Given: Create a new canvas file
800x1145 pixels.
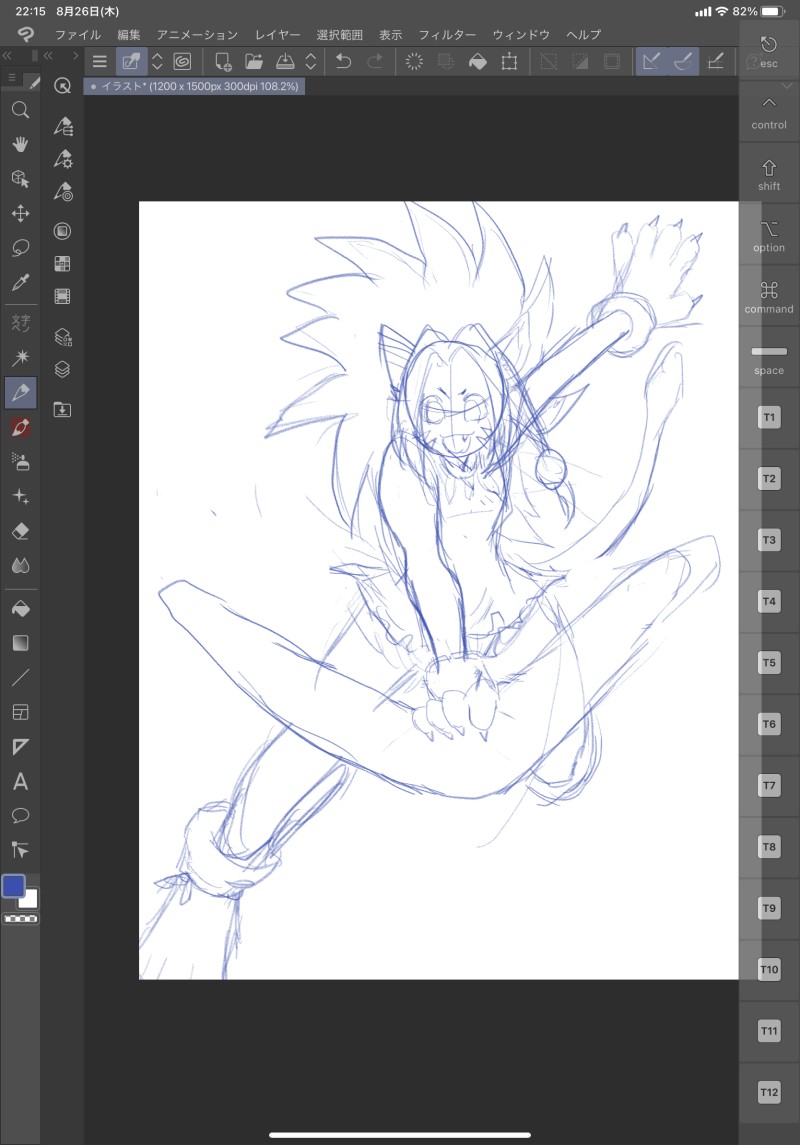Looking at the screenshot, I should 223,61.
